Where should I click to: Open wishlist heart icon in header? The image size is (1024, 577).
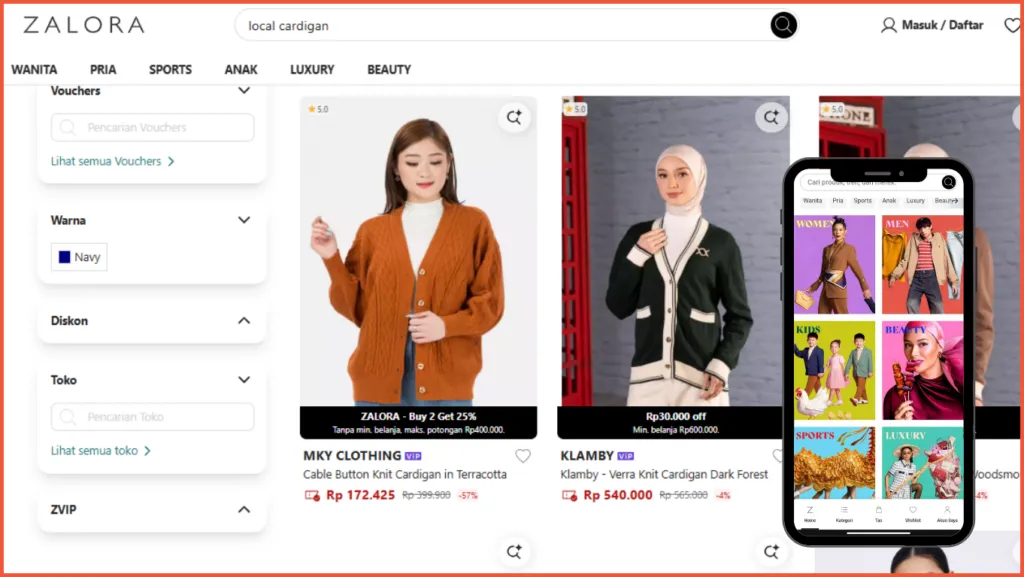pyautogui.click(x=1012, y=25)
